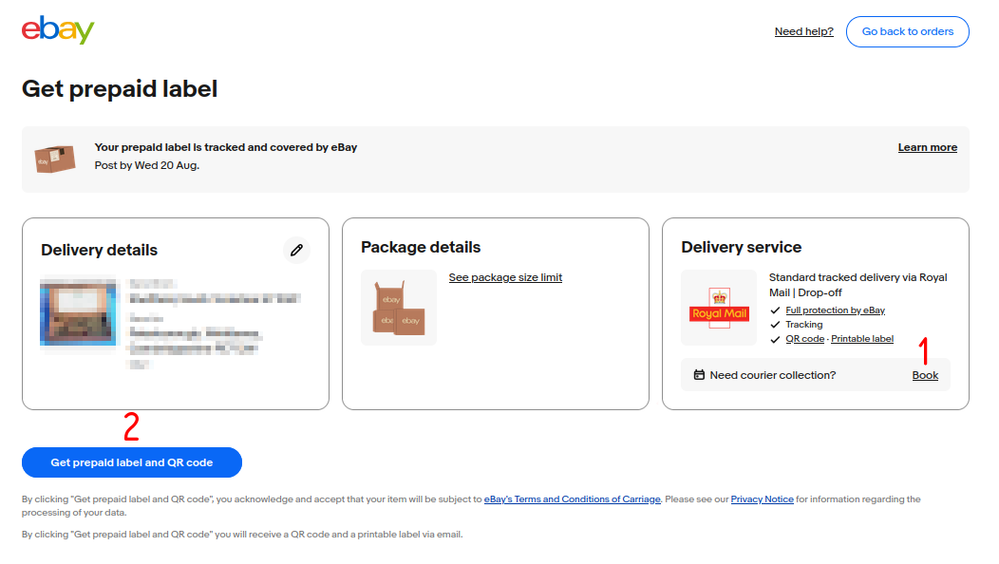Click the eBay parcel icon in the banner

[55, 158]
